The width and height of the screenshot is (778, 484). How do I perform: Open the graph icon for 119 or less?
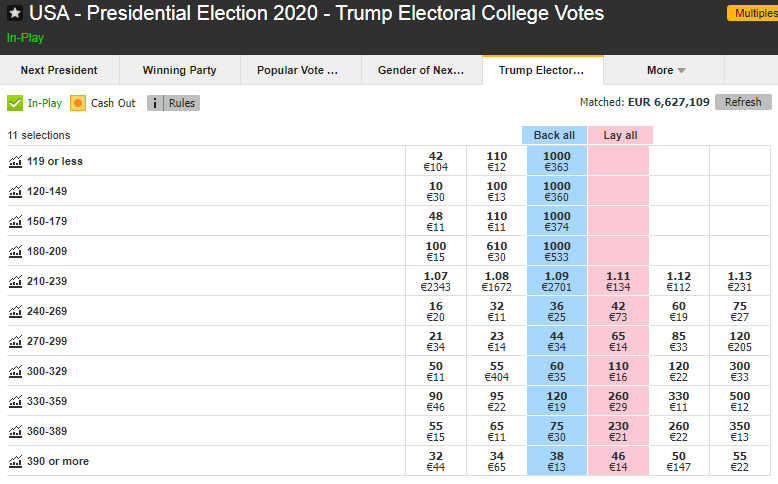15,161
